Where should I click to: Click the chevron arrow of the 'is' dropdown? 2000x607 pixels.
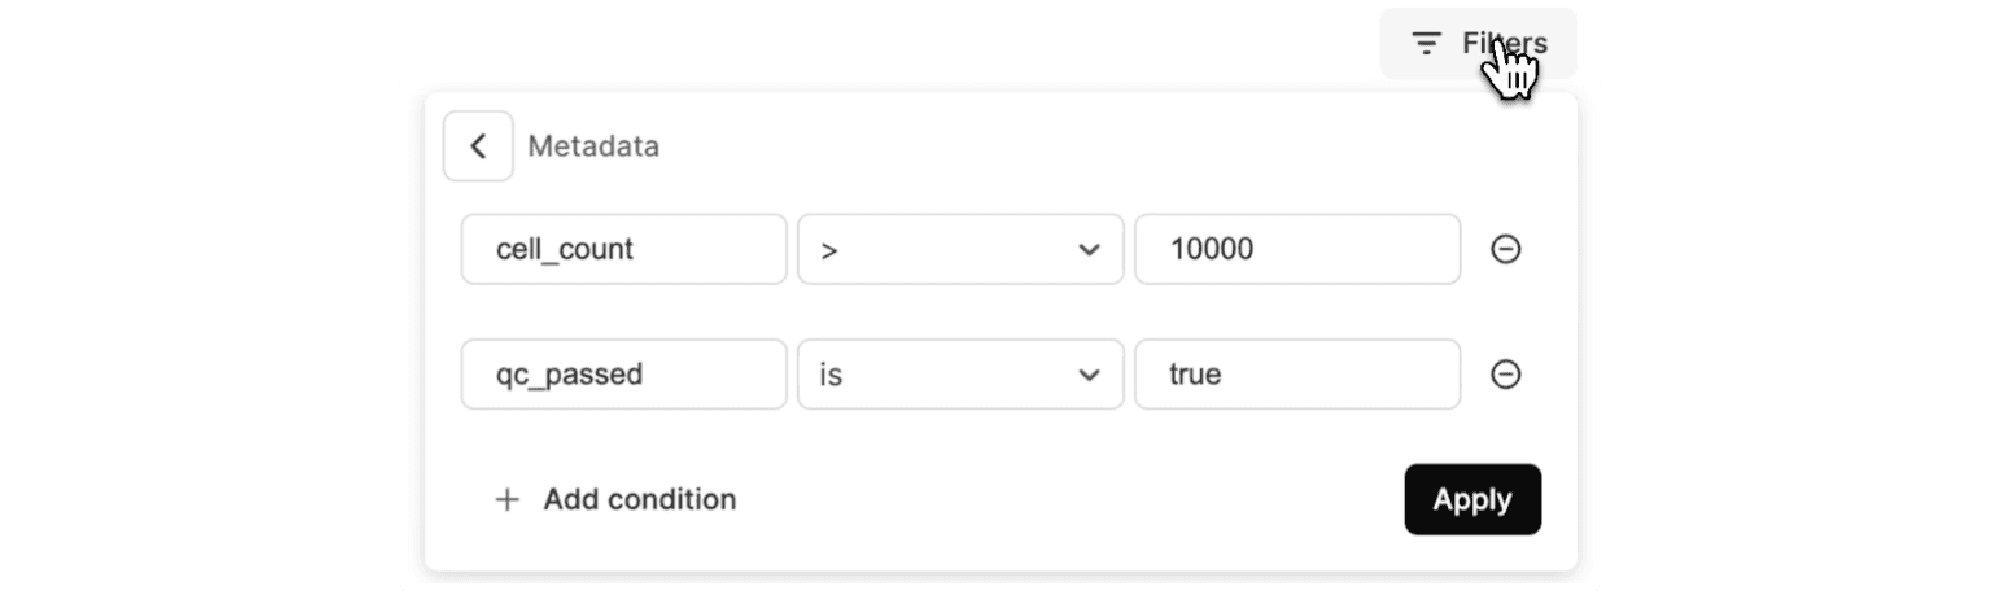click(1089, 375)
